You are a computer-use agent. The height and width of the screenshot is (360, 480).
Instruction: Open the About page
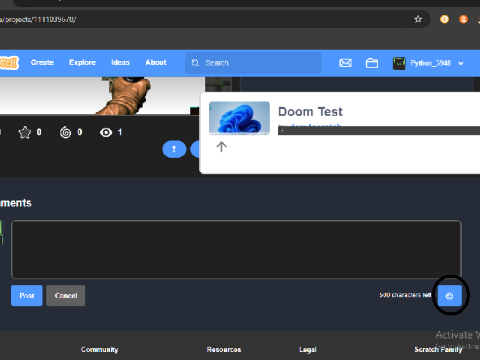point(156,62)
